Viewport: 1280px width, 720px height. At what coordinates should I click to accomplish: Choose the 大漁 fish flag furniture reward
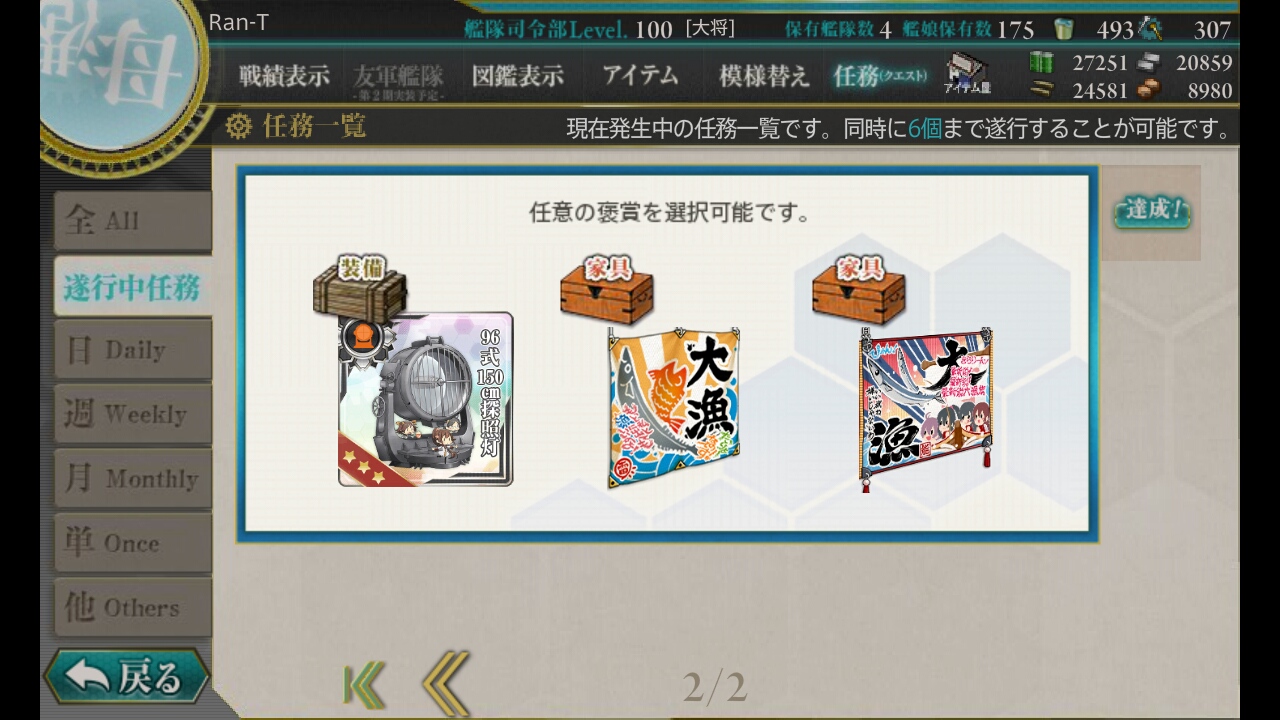tap(675, 407)
